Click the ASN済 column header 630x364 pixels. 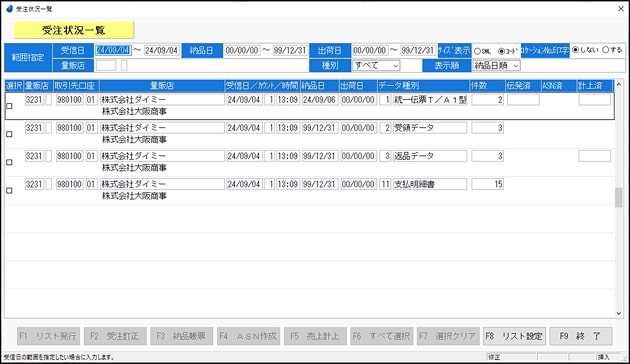pyautogui.click(x=558, y=86)
